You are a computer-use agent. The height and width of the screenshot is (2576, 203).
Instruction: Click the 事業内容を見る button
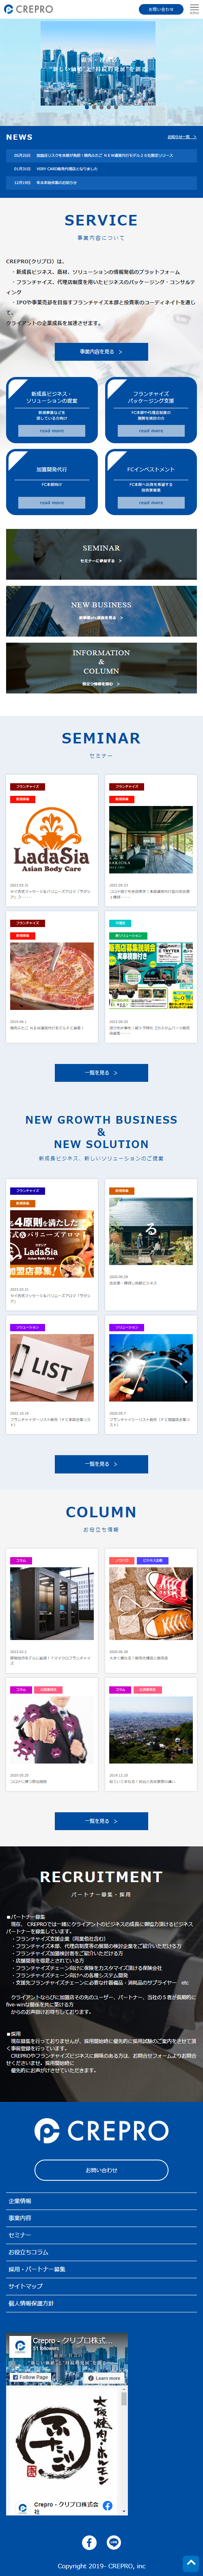click(x=101, y=352)
